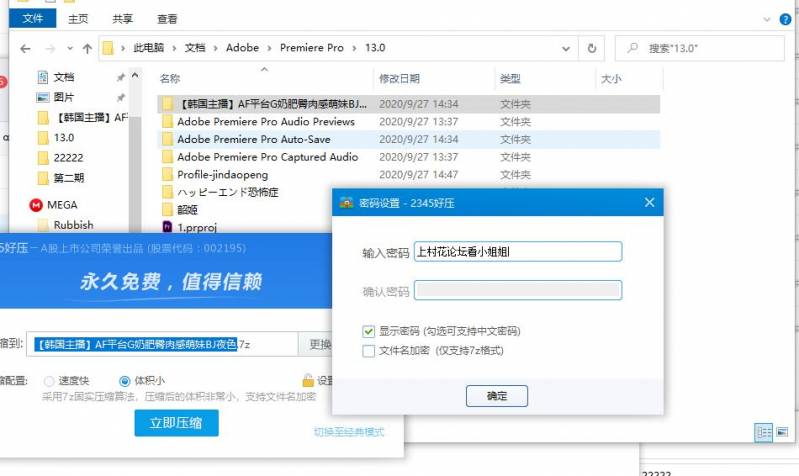The image size is (799, 476).
Task: Select Profile-jindaopeng folder
Action: [x=222, y=175]
